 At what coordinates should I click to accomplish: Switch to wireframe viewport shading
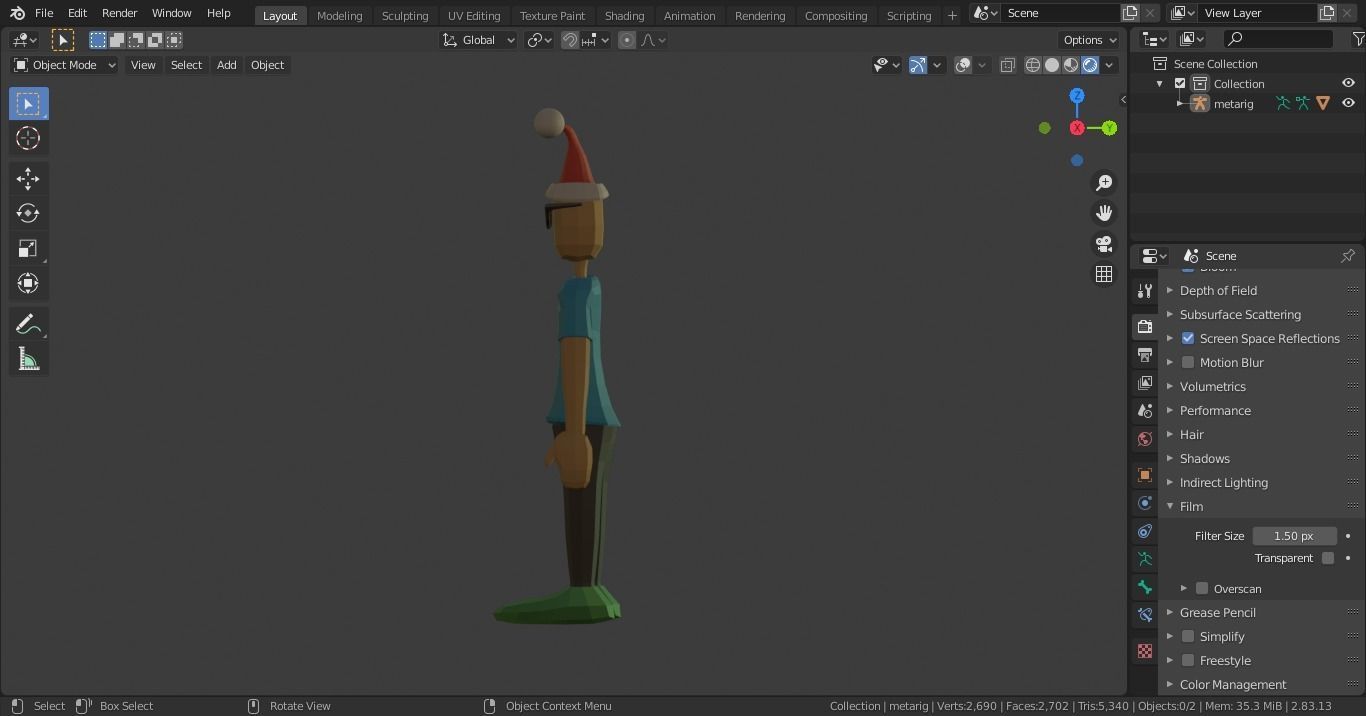[1033, 65]
